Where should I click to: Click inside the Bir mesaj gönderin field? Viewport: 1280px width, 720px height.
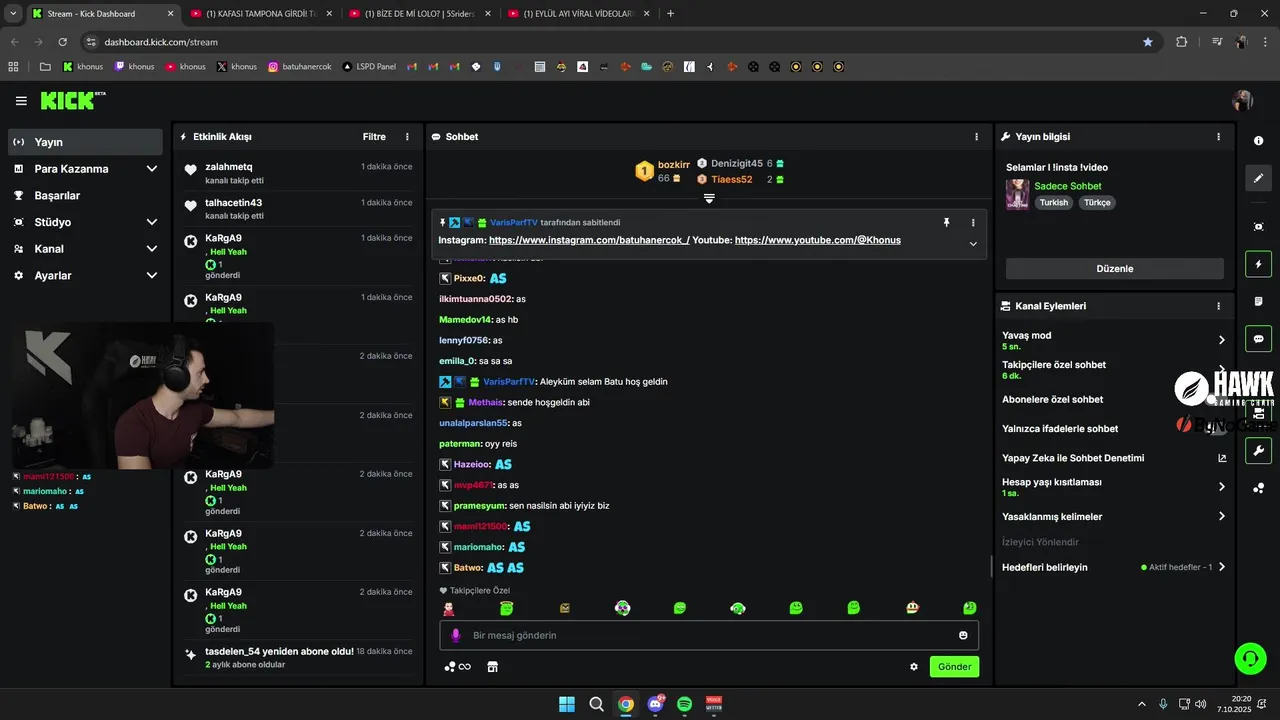click(709, 635)
